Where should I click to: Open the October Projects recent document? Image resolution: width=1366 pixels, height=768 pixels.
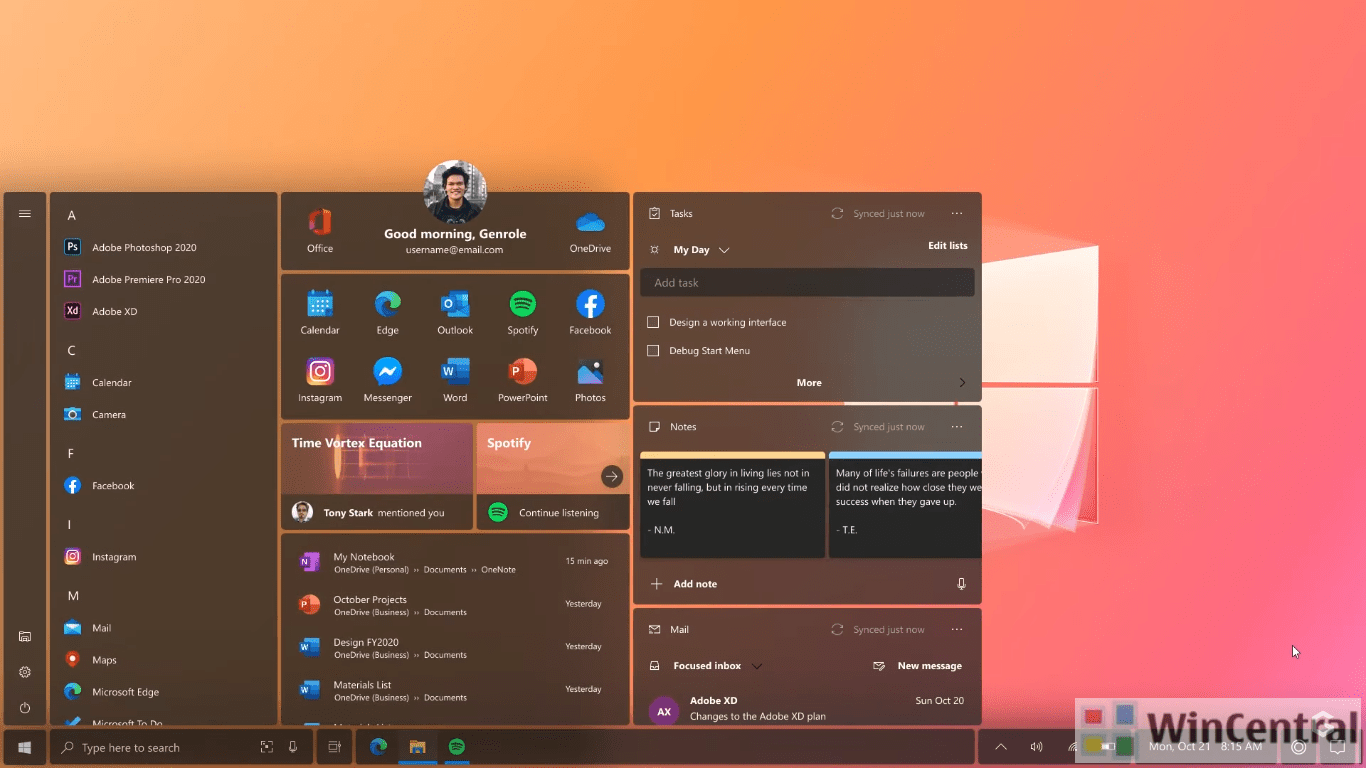(x=455, y=605)
